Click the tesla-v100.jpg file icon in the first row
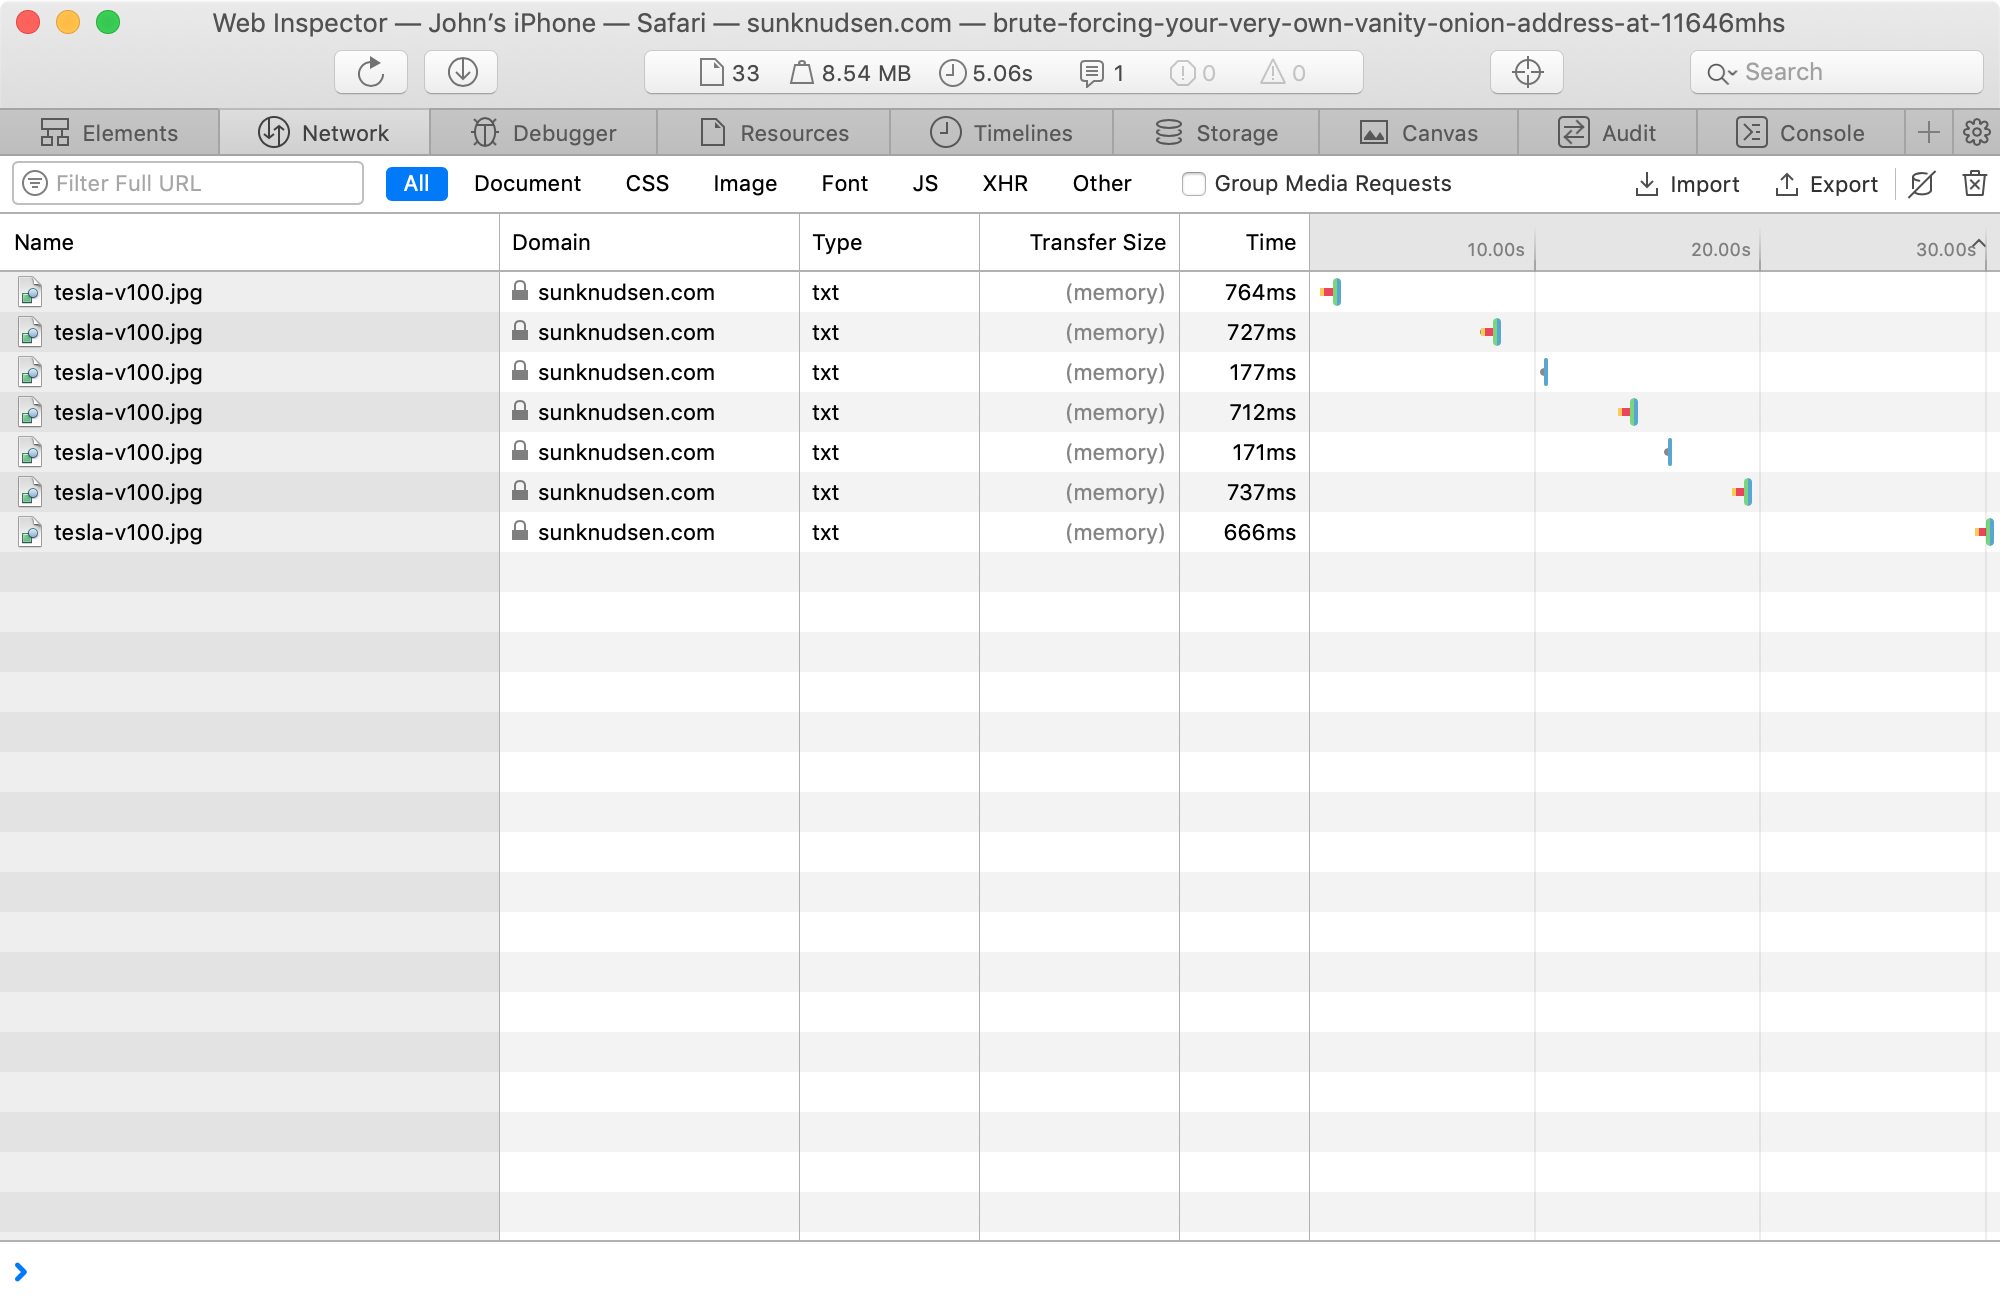Viewport: 2000px width, 1300px height. pyautogui.click(x=30, y=292)
